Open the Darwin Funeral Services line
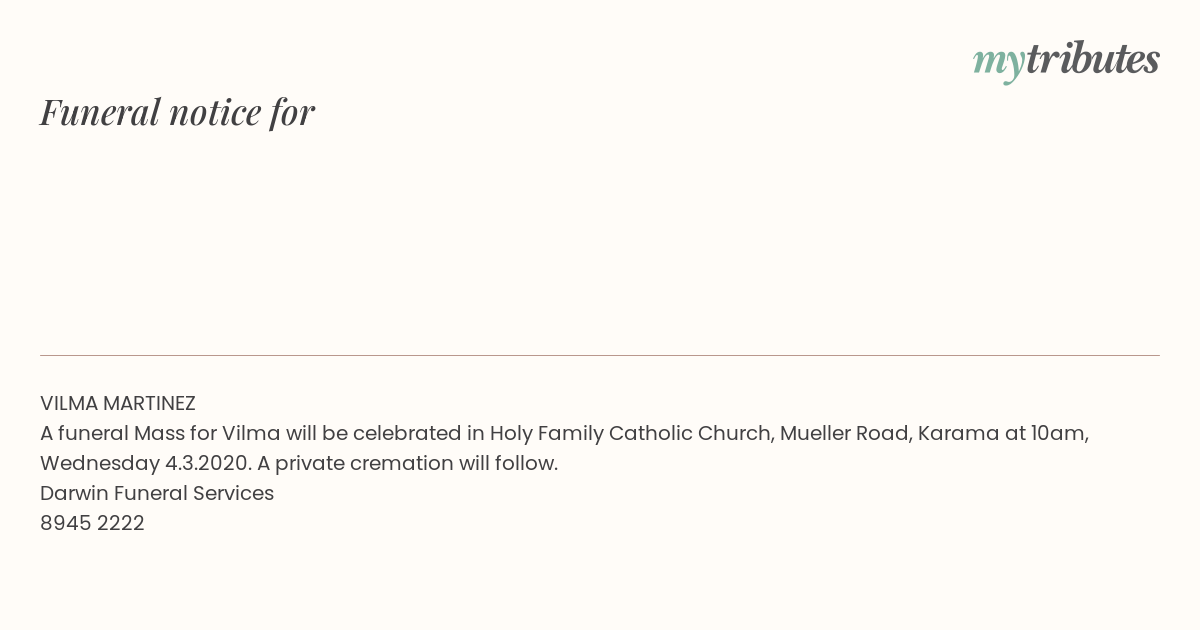Viewport: 1200px width, 630px height. (157, 493)
